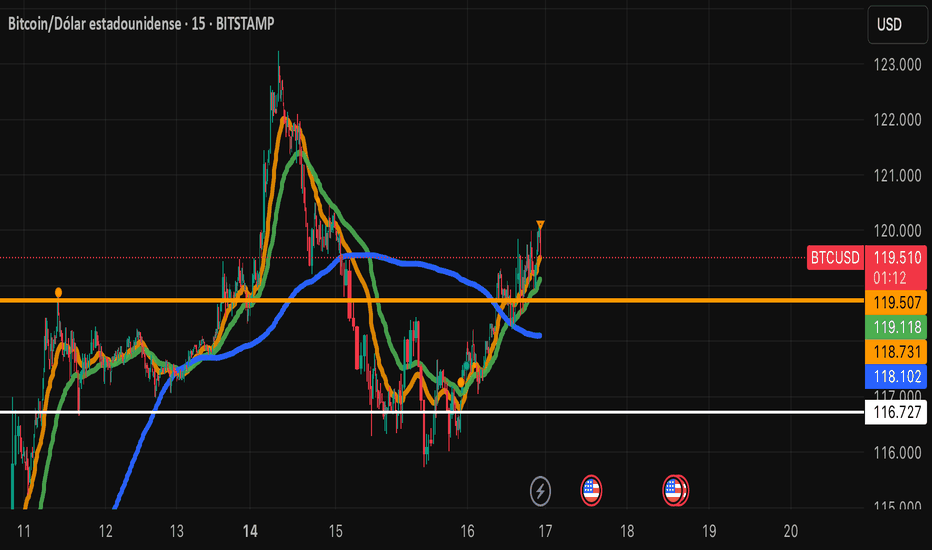Click date 18 on the time axis
The image size is (932, 550).
point(627,531)
